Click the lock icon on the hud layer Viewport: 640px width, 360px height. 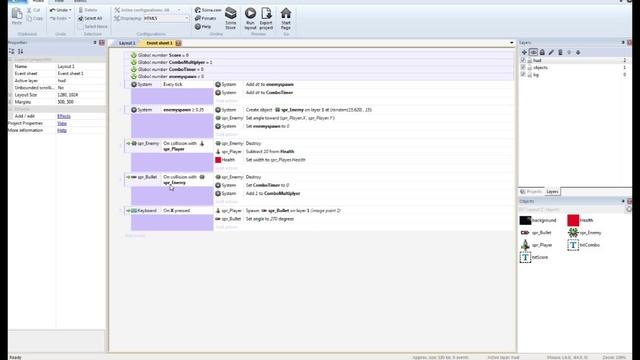pos(530,60)
